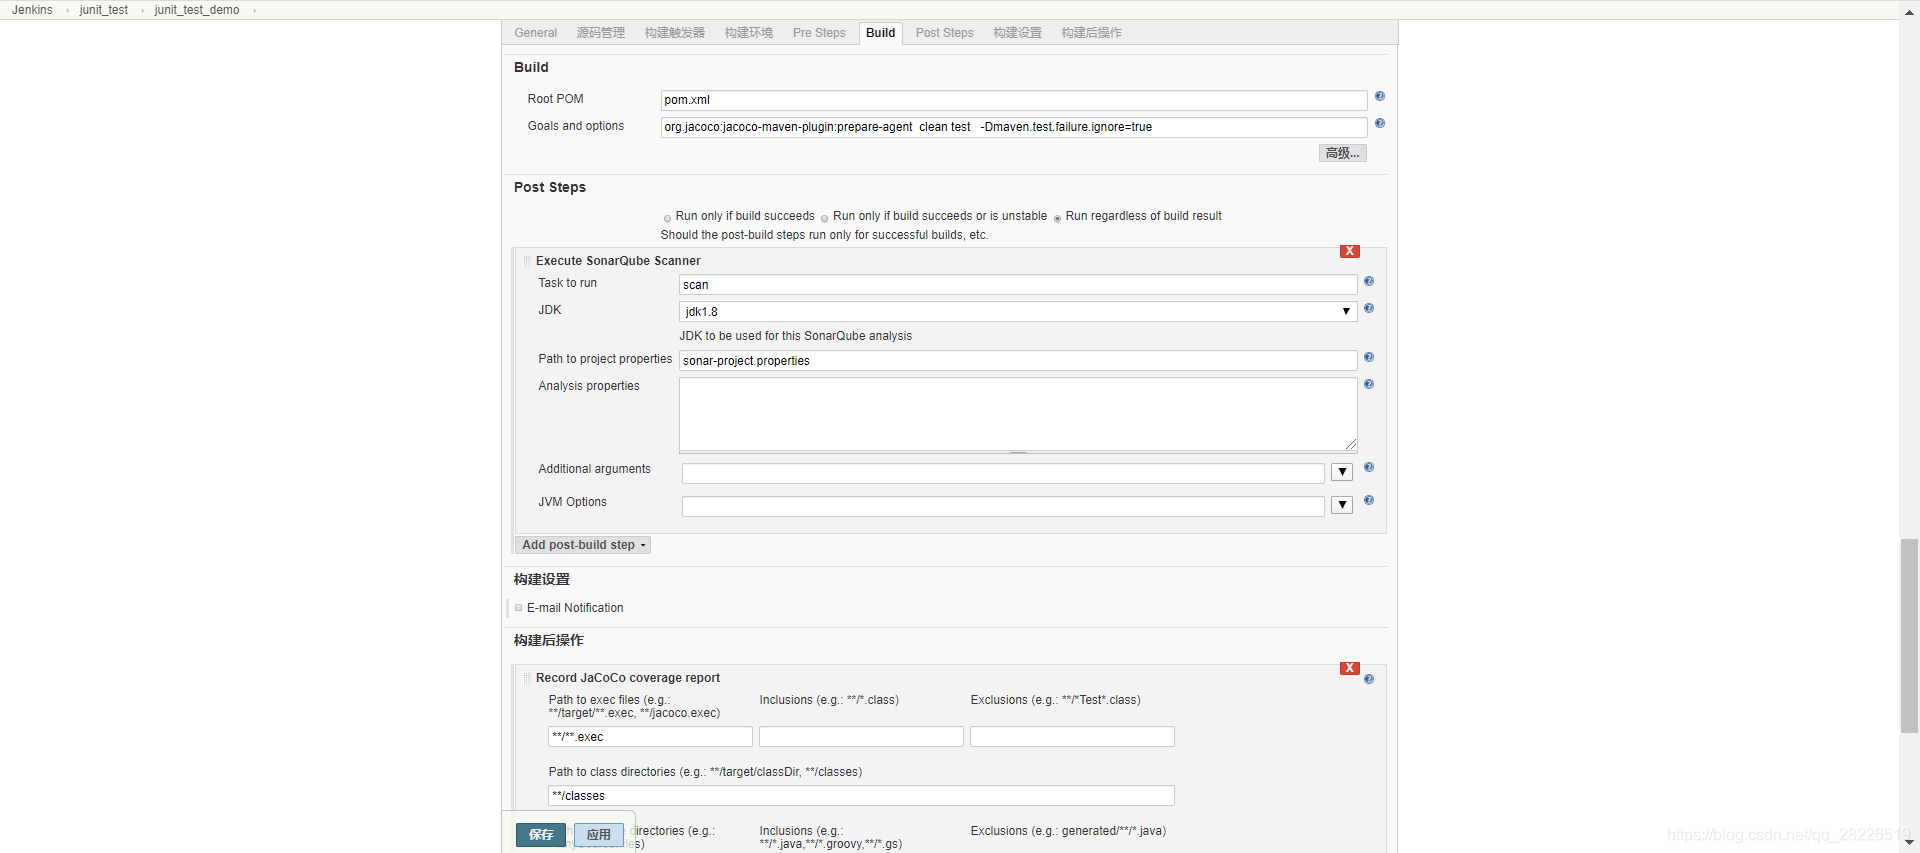Image resolution: width=1920 pixels, height=853 pixels.
Task: Focus Path to project properties field
Action: [x=1018, y=361]
